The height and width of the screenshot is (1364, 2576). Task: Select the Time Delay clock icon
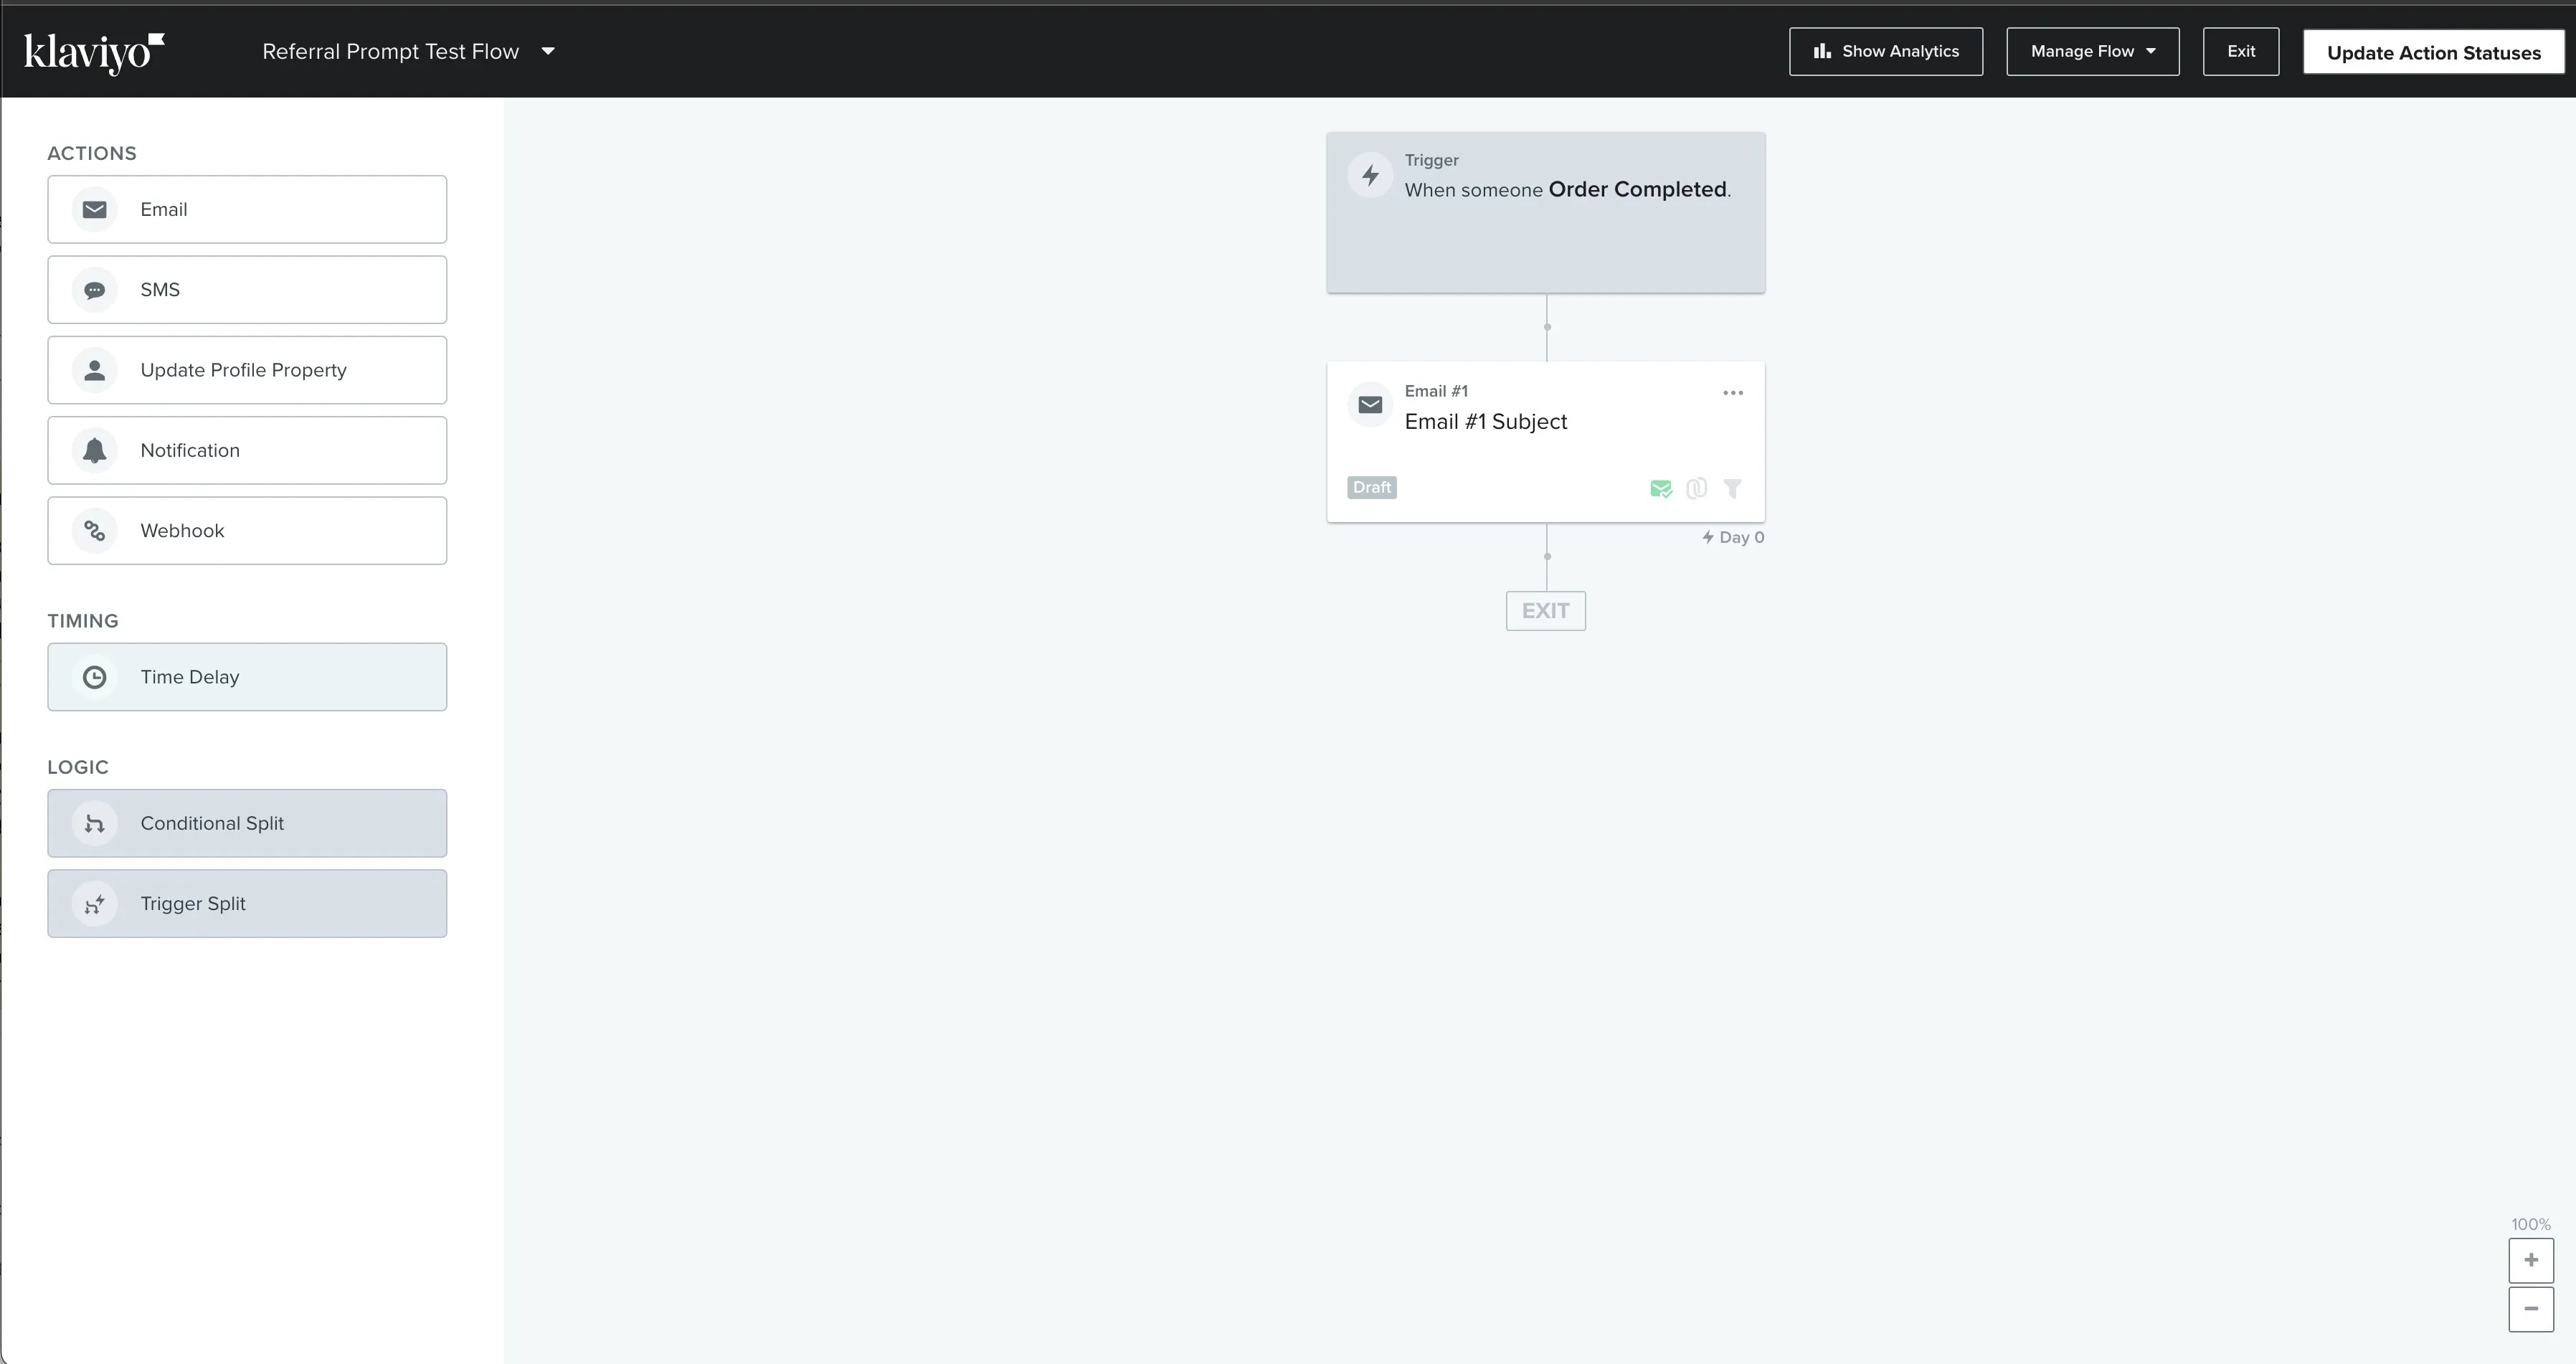(x=95, y=677)
